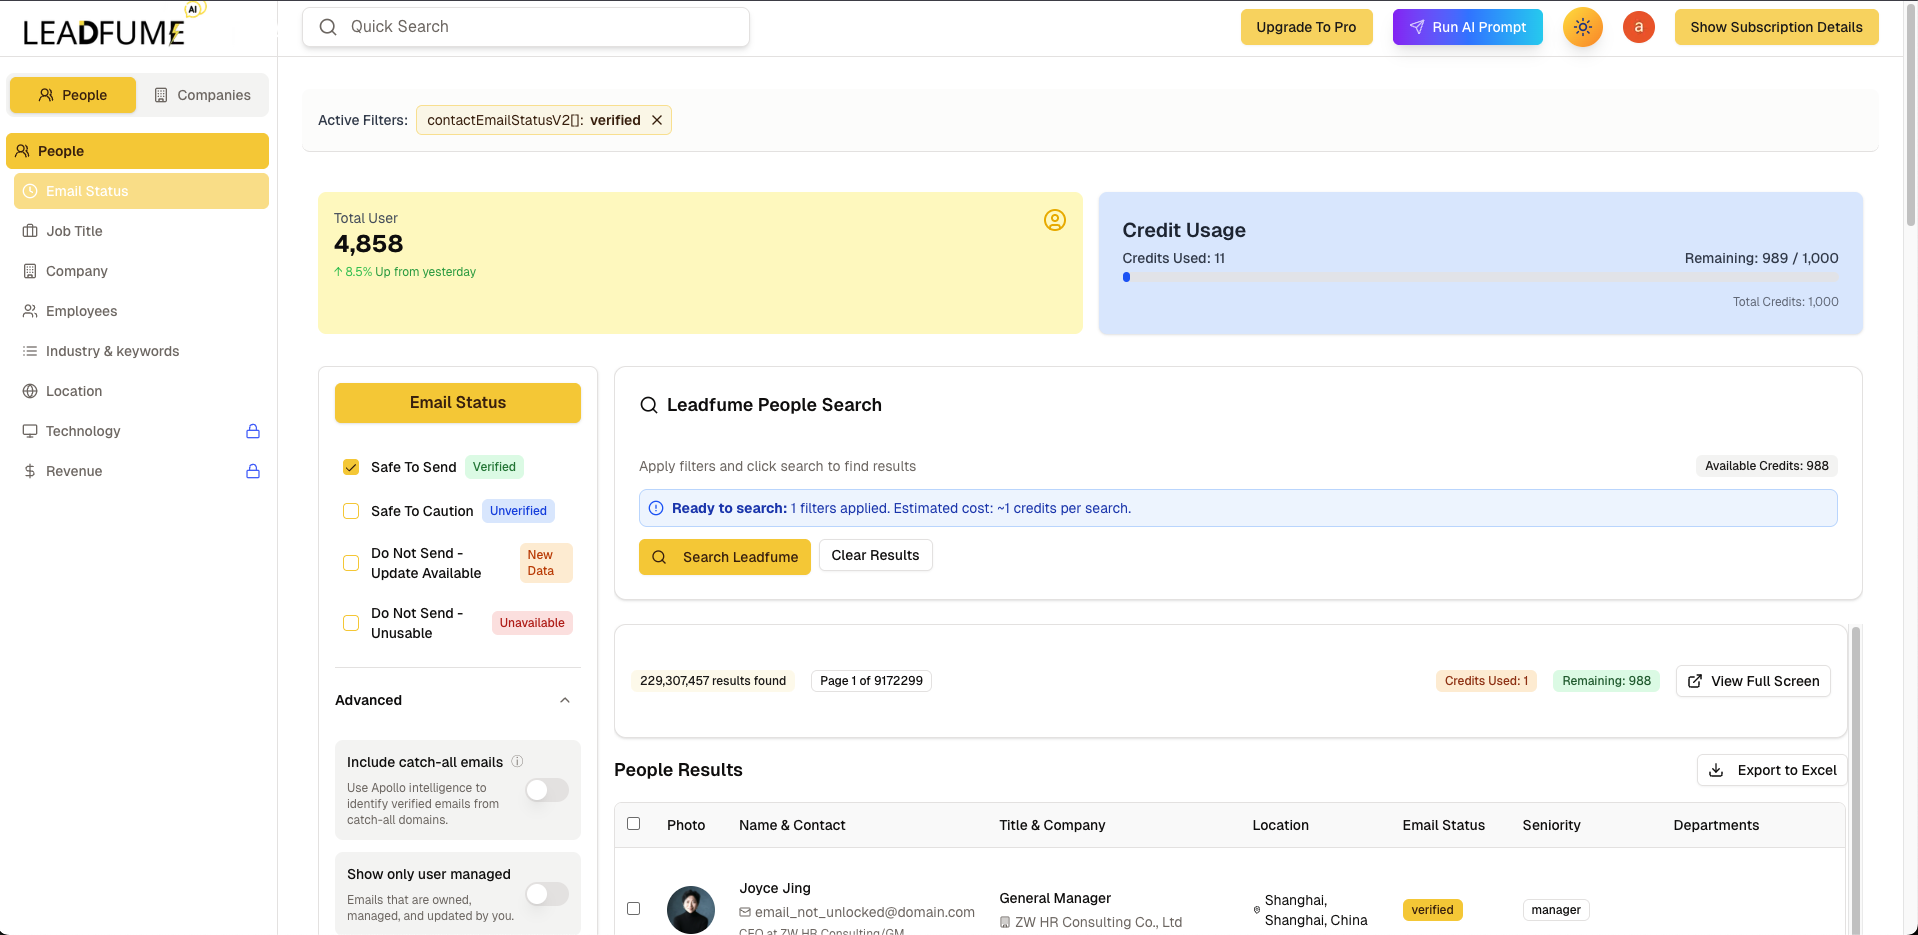Click Upgrade To Pro button
The height and width of the screenshot is (935, 1918).
point(1306,27)
